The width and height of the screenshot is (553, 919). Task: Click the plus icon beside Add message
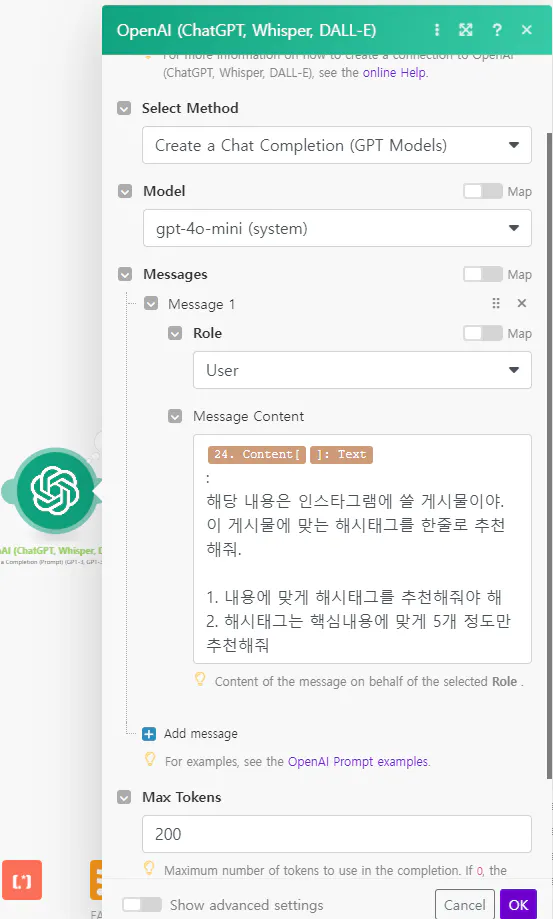pos(149,734)
